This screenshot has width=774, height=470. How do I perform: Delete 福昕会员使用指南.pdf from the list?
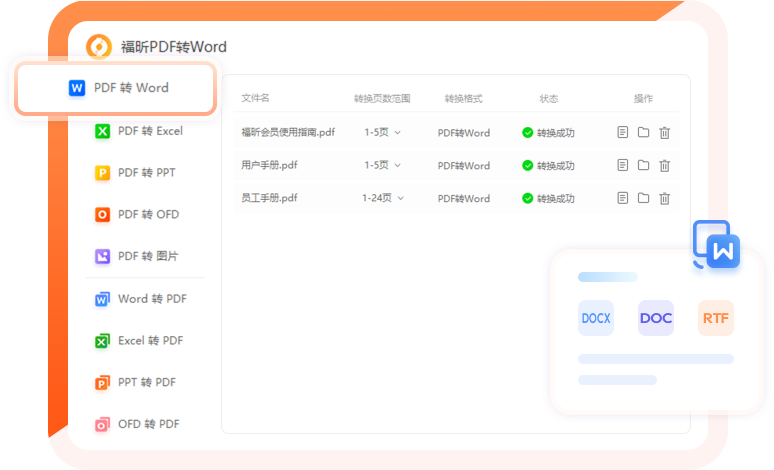coord(664,132)
